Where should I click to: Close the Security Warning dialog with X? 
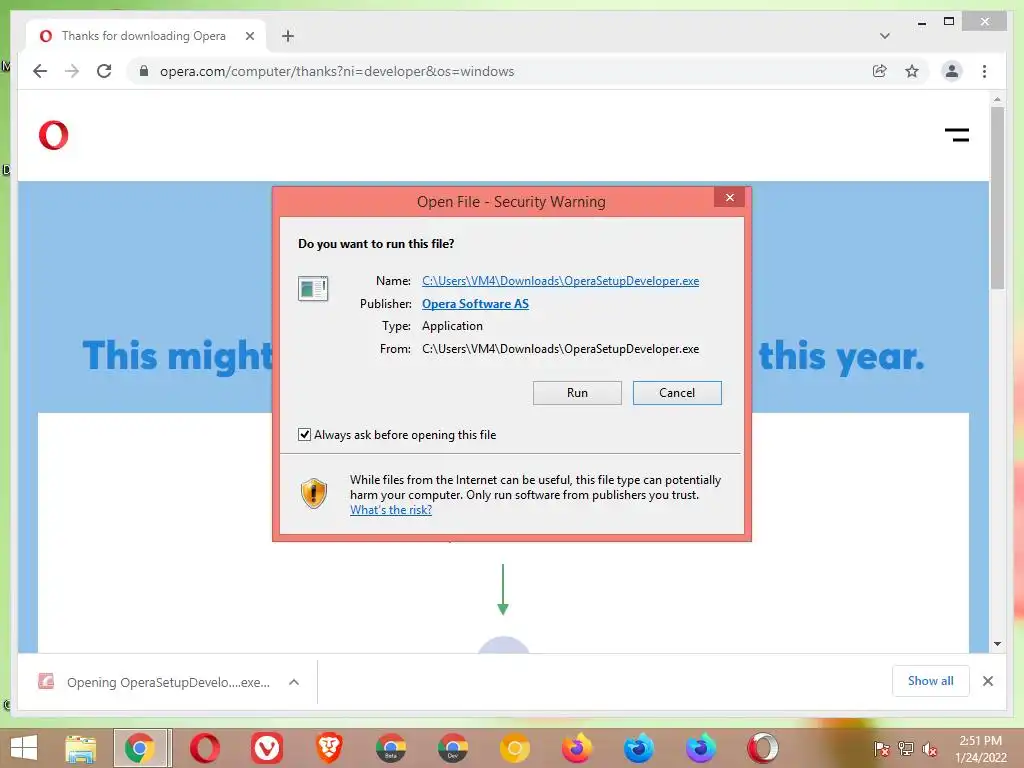pyautogui.click(x=729, y=197)
